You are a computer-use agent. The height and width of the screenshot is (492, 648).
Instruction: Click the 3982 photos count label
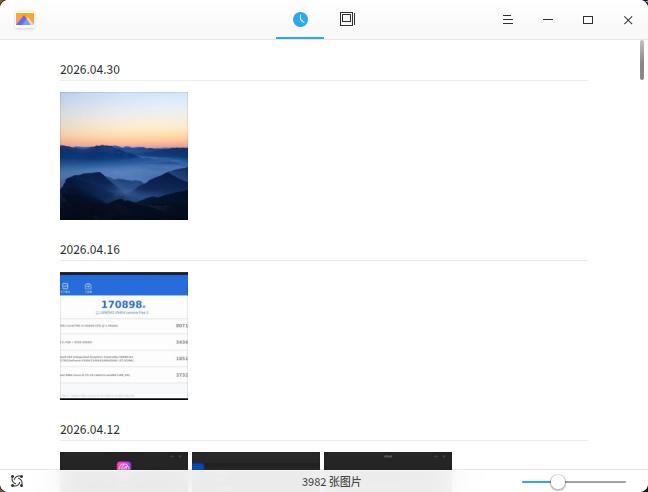(331, 482)
